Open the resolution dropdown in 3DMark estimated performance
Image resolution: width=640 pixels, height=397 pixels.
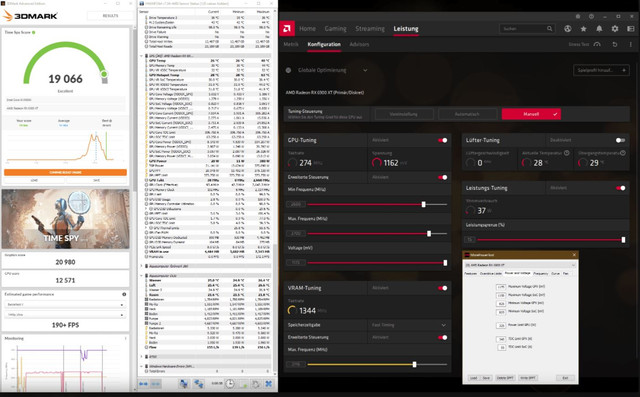[x=65, y=315]
